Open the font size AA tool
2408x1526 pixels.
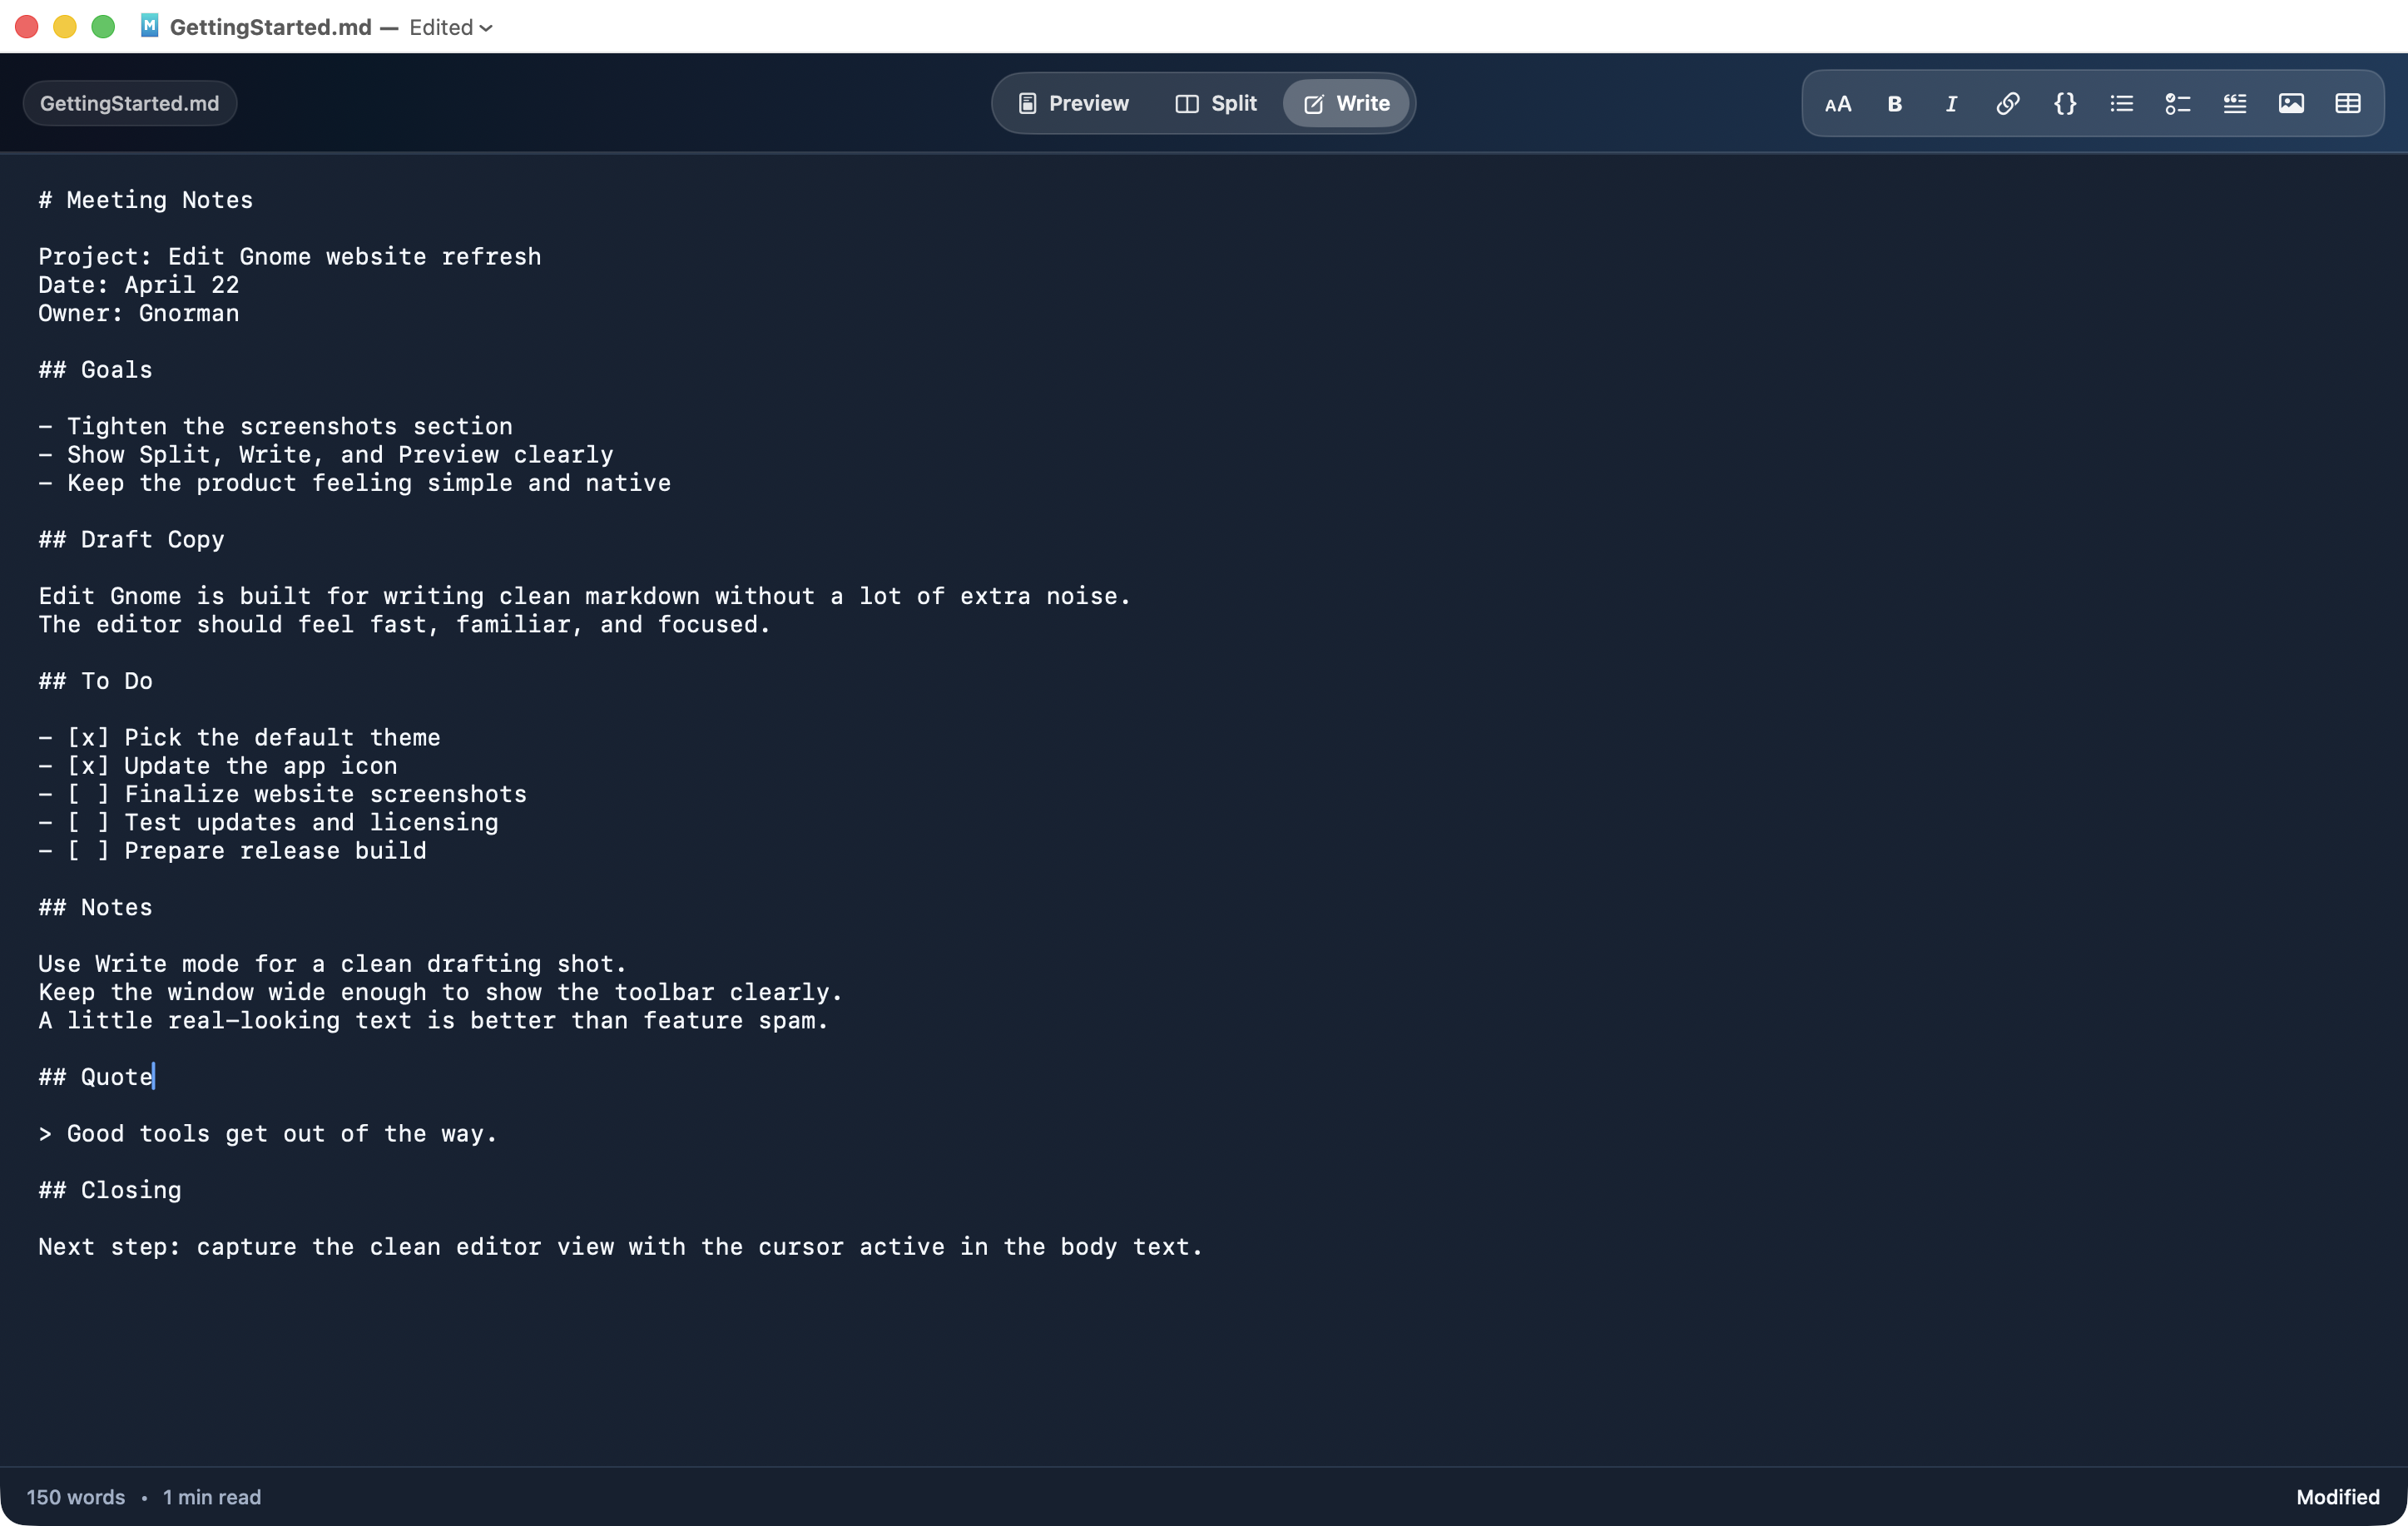(1837, 104)
